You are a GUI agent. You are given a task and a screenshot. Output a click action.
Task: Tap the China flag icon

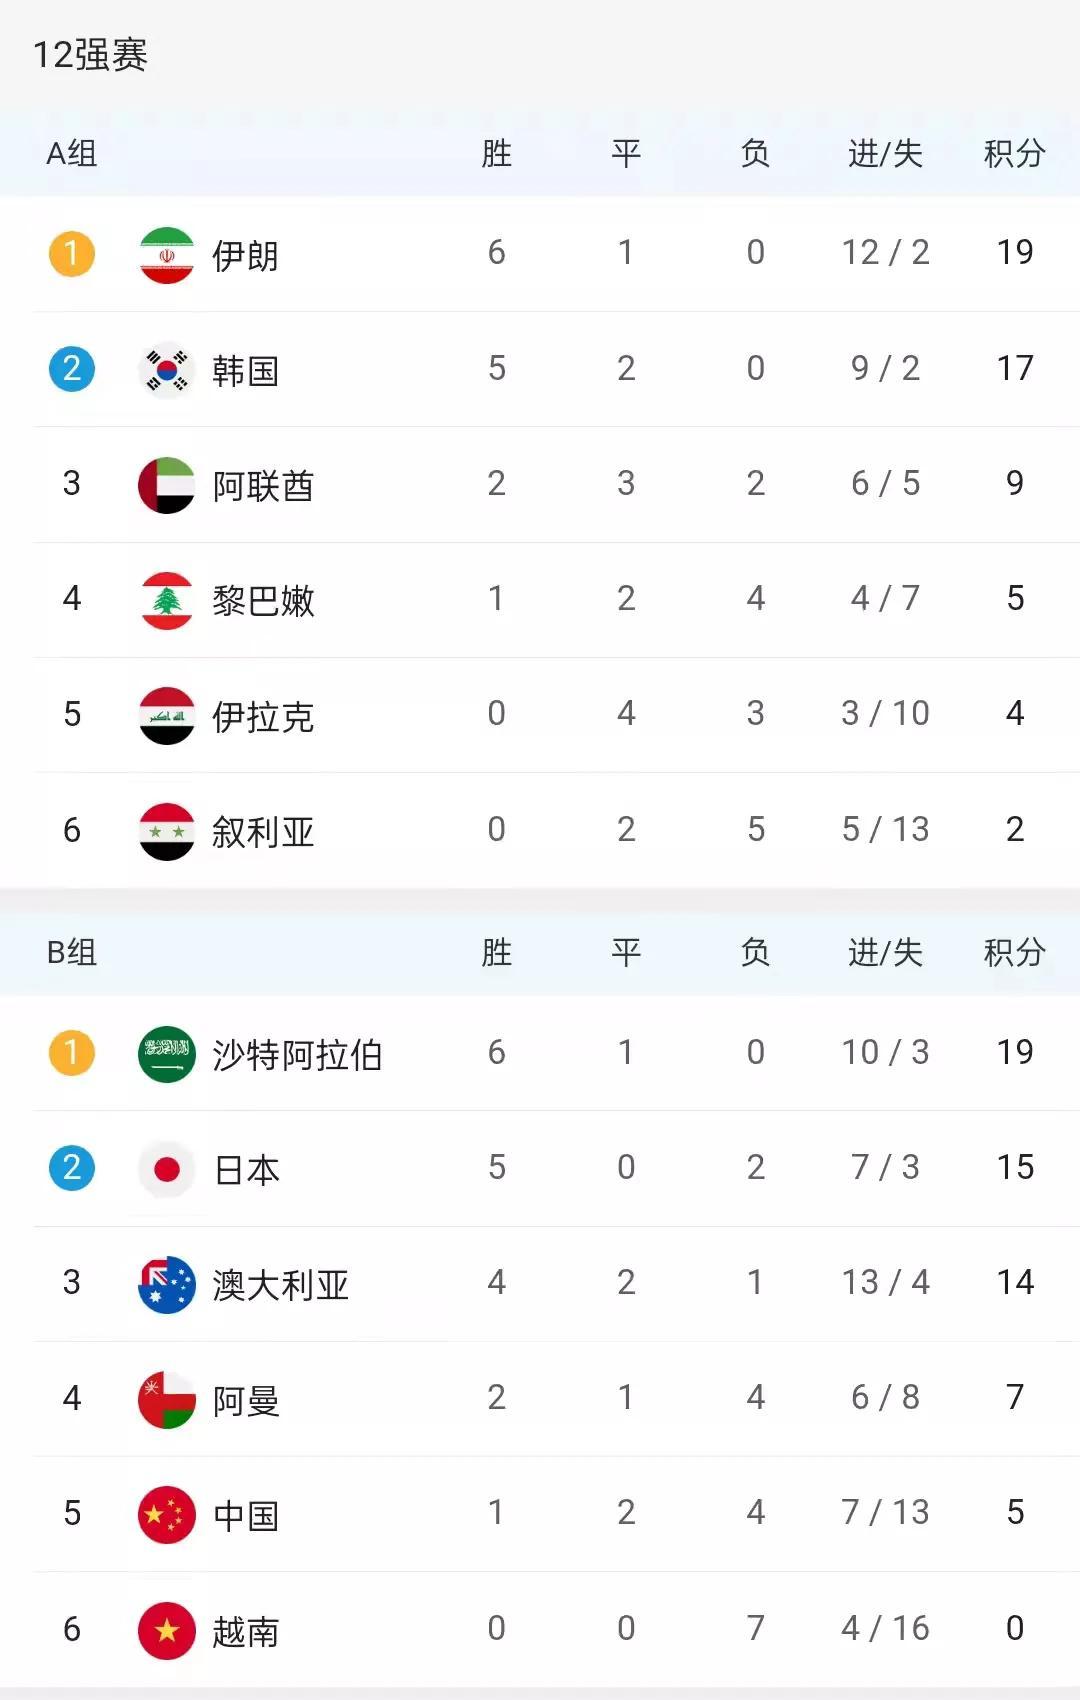166,1514
